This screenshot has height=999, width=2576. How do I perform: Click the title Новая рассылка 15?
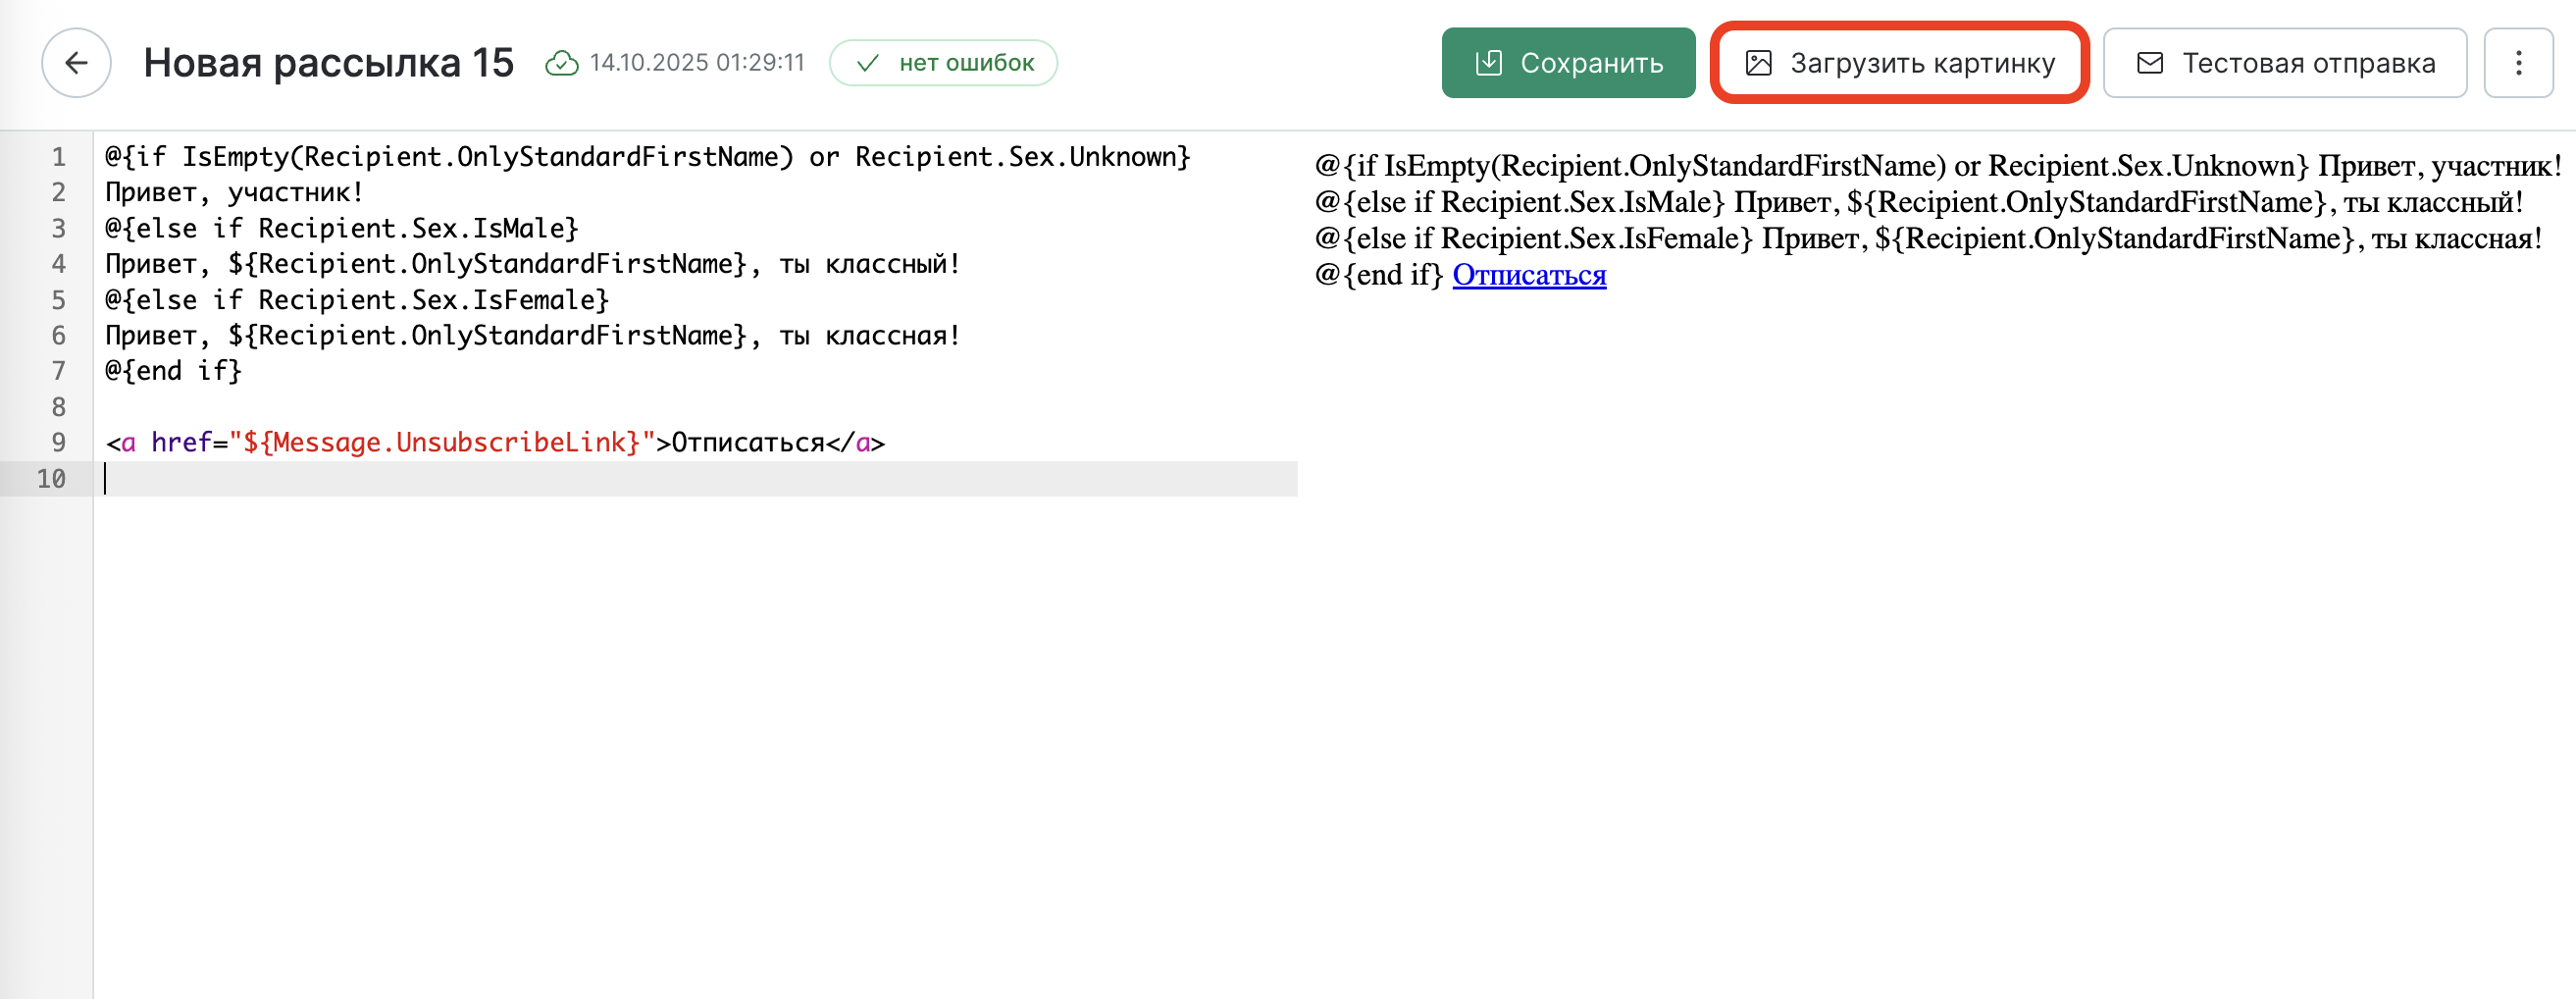pyautogui.click(x=328, y=63)
